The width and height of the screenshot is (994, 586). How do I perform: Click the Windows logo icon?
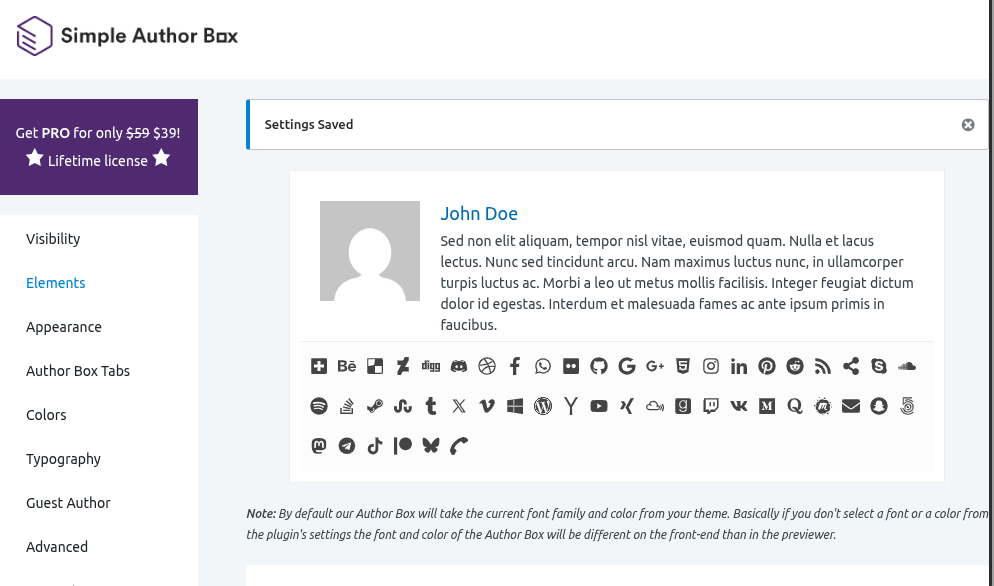click(515, 406)
